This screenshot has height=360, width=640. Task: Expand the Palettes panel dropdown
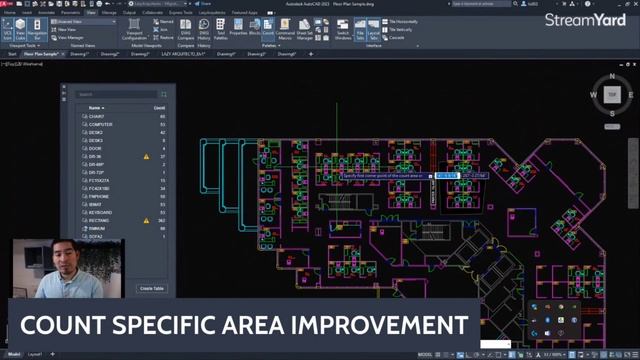[271, 46]
